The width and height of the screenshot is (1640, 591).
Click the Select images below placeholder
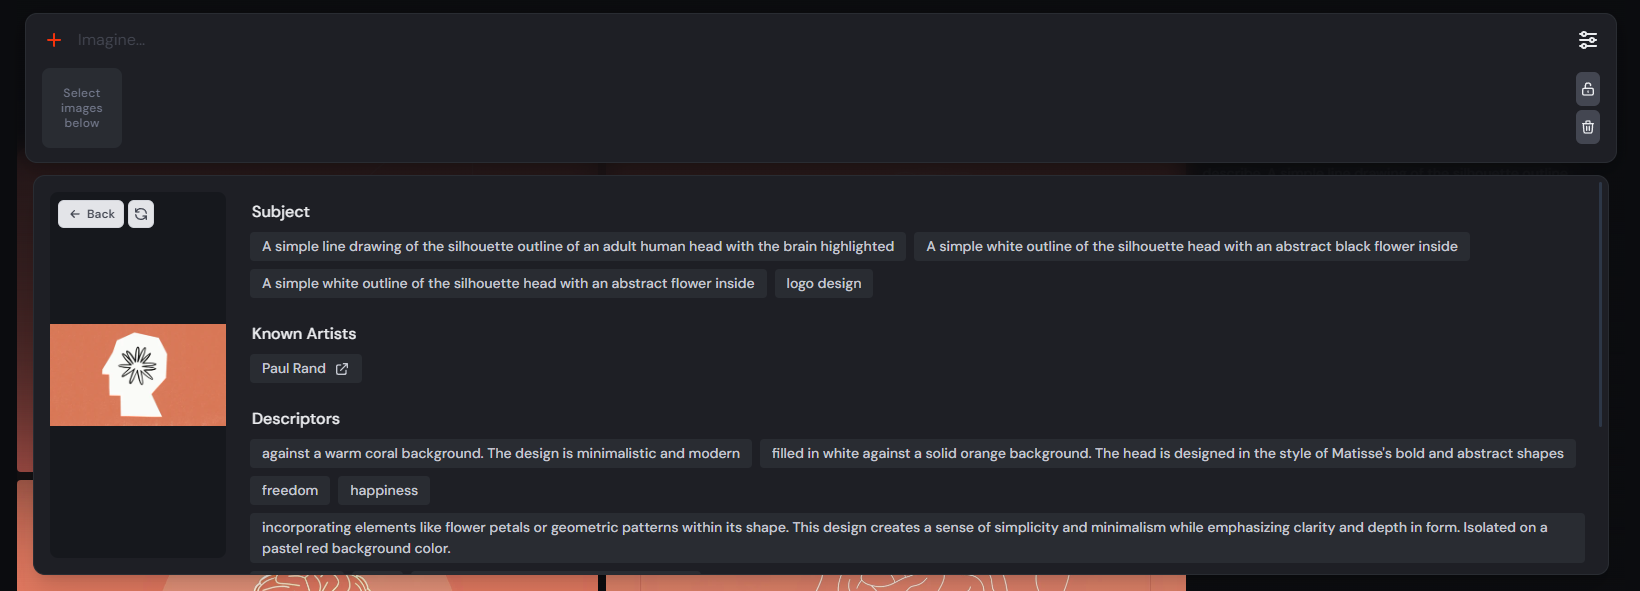point(82,108)
